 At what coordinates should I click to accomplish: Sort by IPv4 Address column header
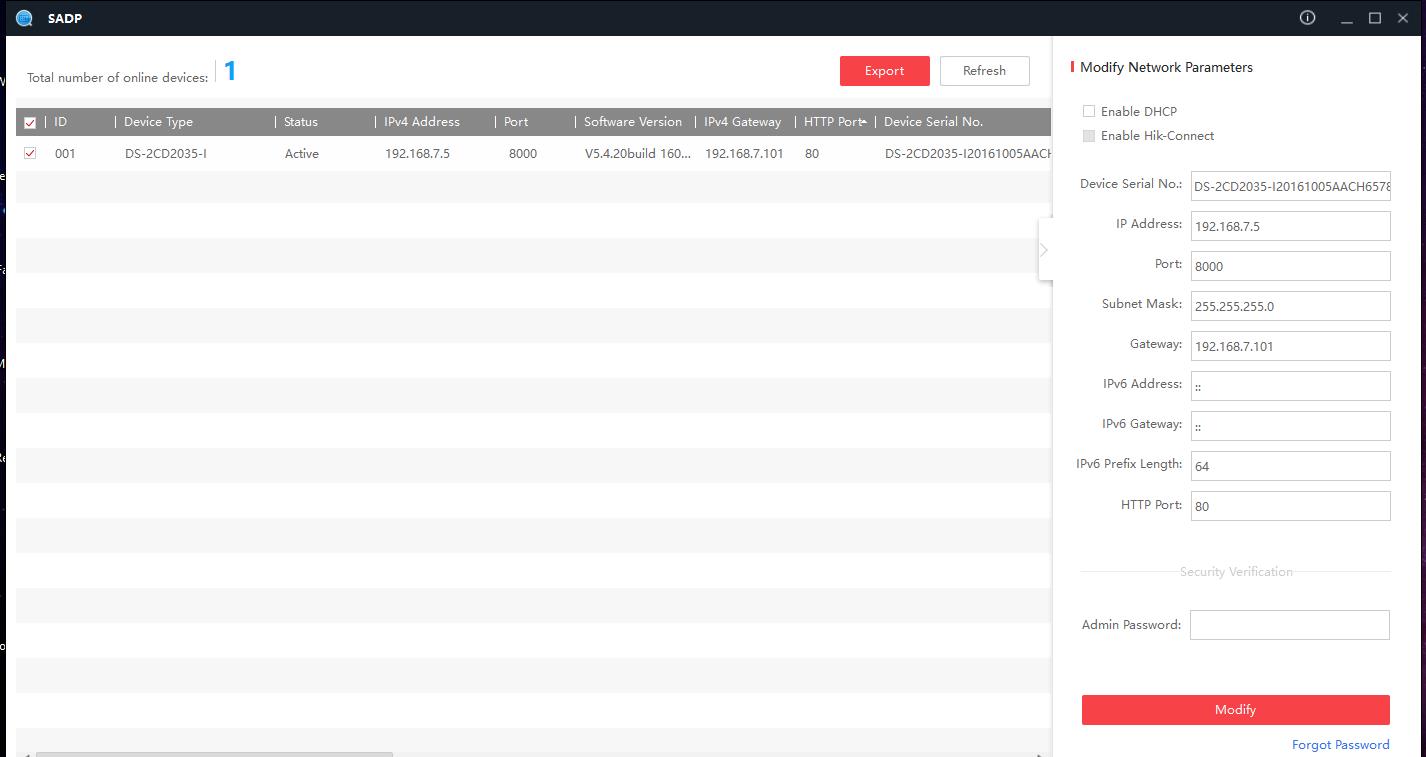click(x=422, y=122)
